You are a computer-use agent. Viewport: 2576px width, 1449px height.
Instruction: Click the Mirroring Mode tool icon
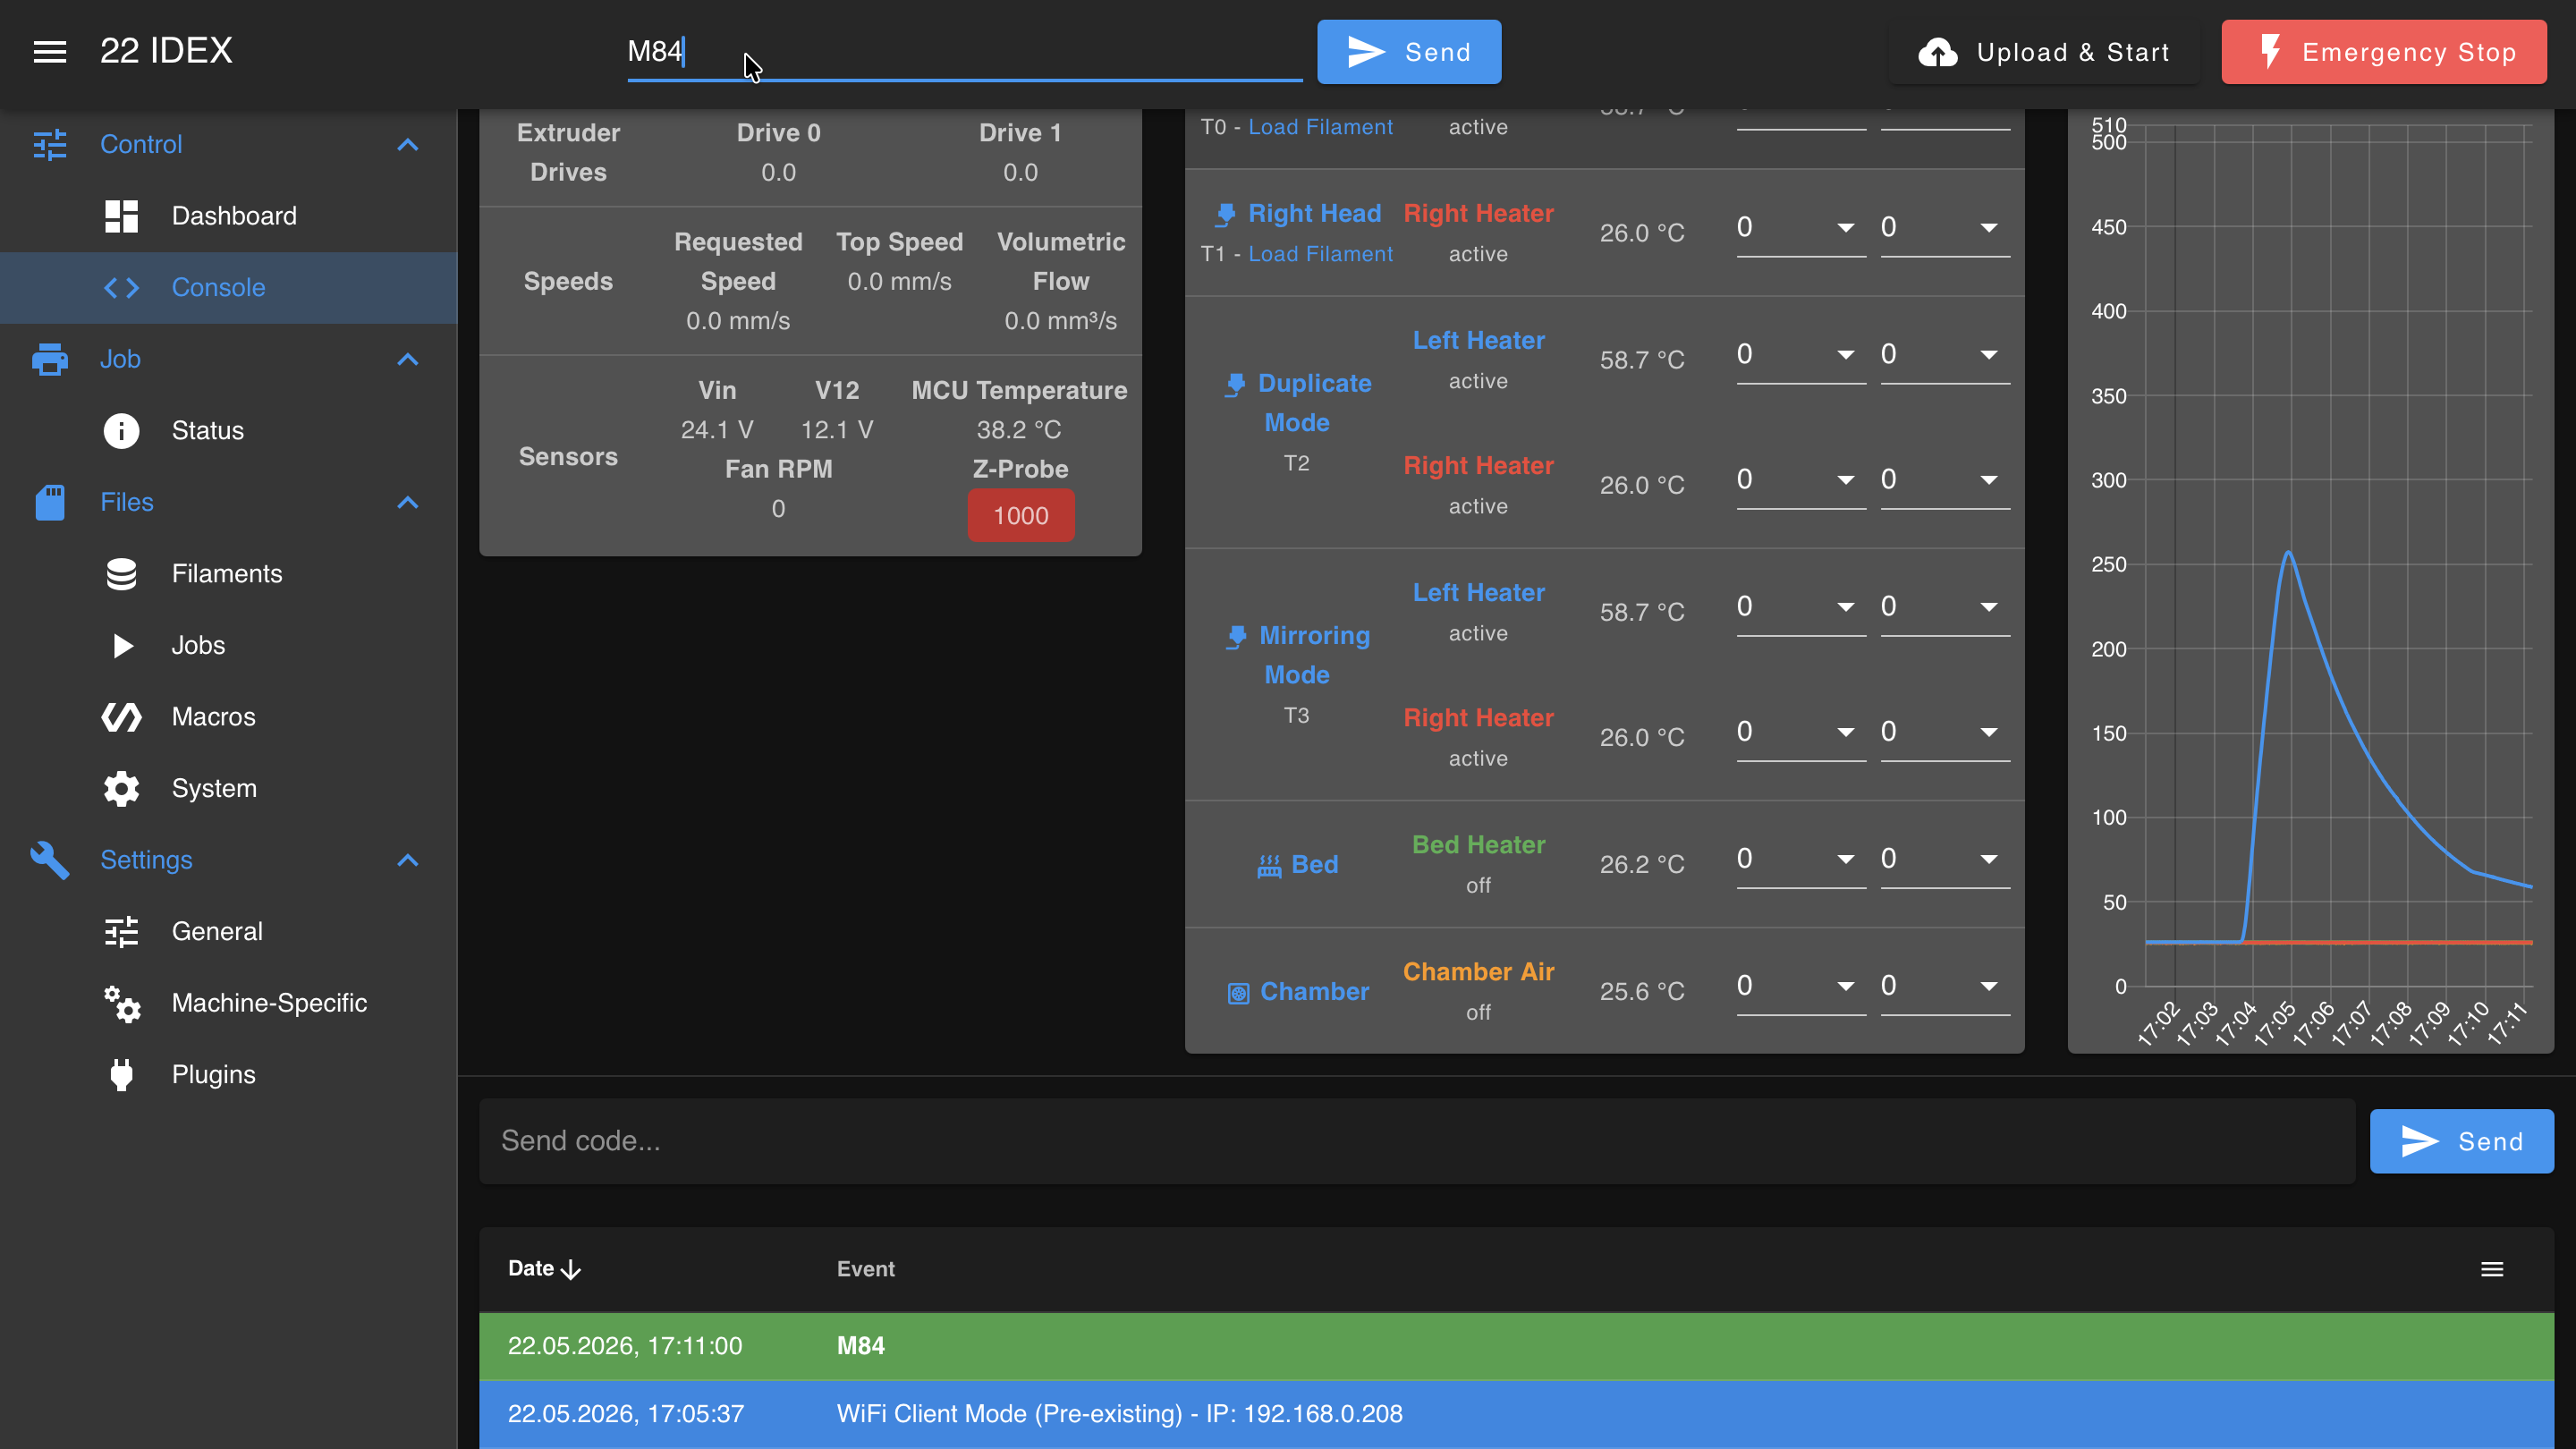[1236, 636]
